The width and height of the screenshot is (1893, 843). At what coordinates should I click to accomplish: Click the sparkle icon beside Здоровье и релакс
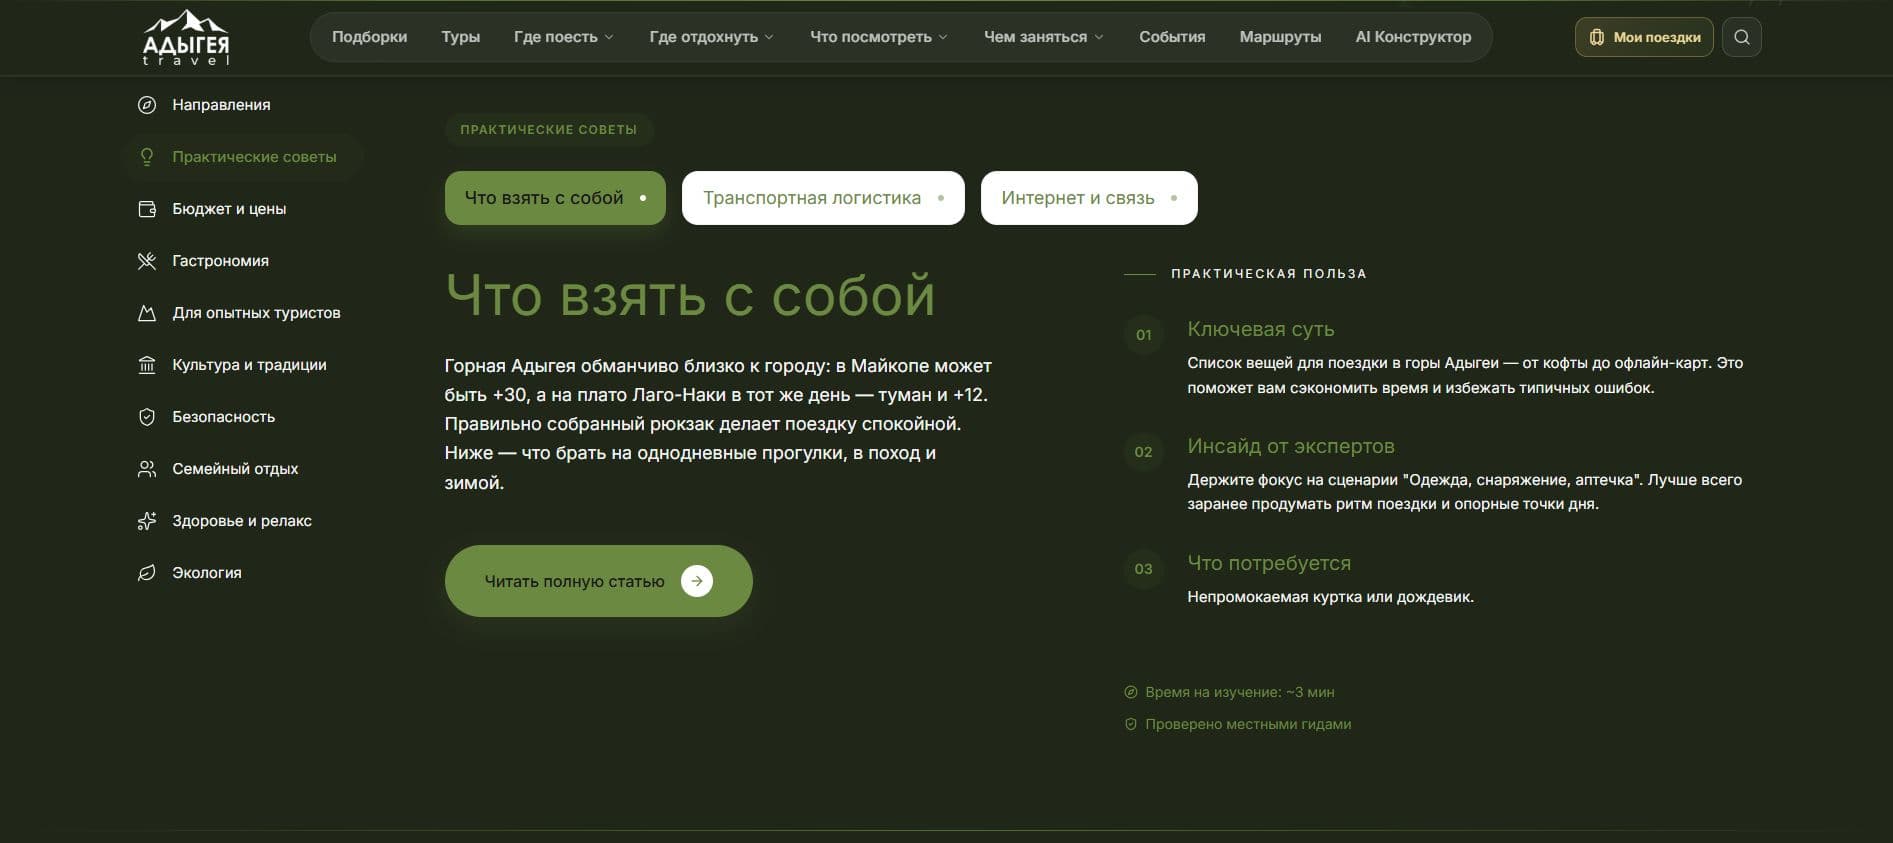click(x=147, y=521)
